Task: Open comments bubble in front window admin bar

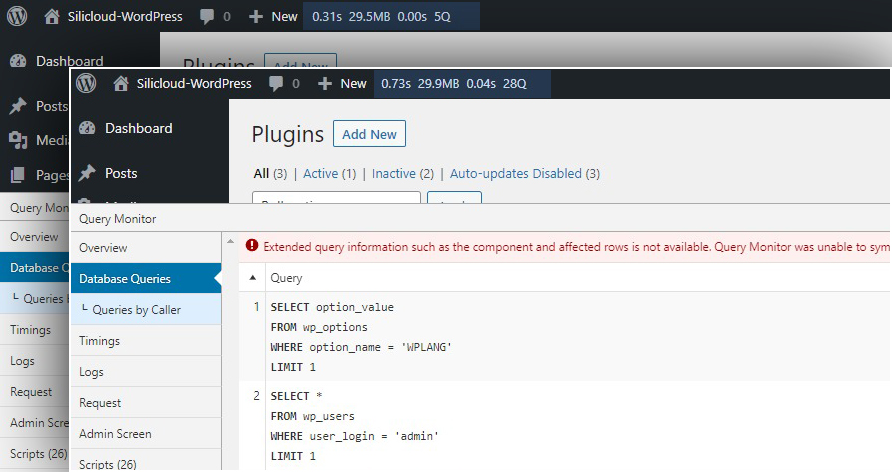Action: [276, 84]
